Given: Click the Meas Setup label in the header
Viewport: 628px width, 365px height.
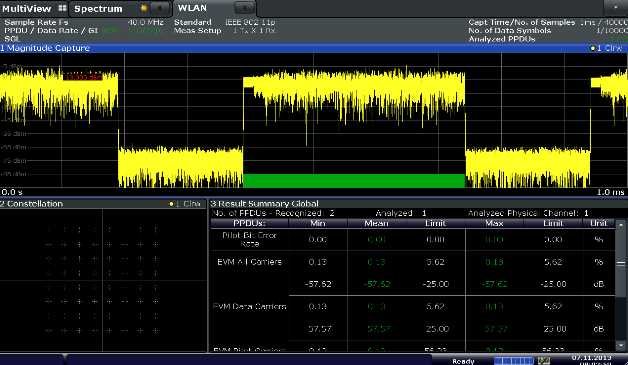Looking at the screenshot, I should click(197, 30).
